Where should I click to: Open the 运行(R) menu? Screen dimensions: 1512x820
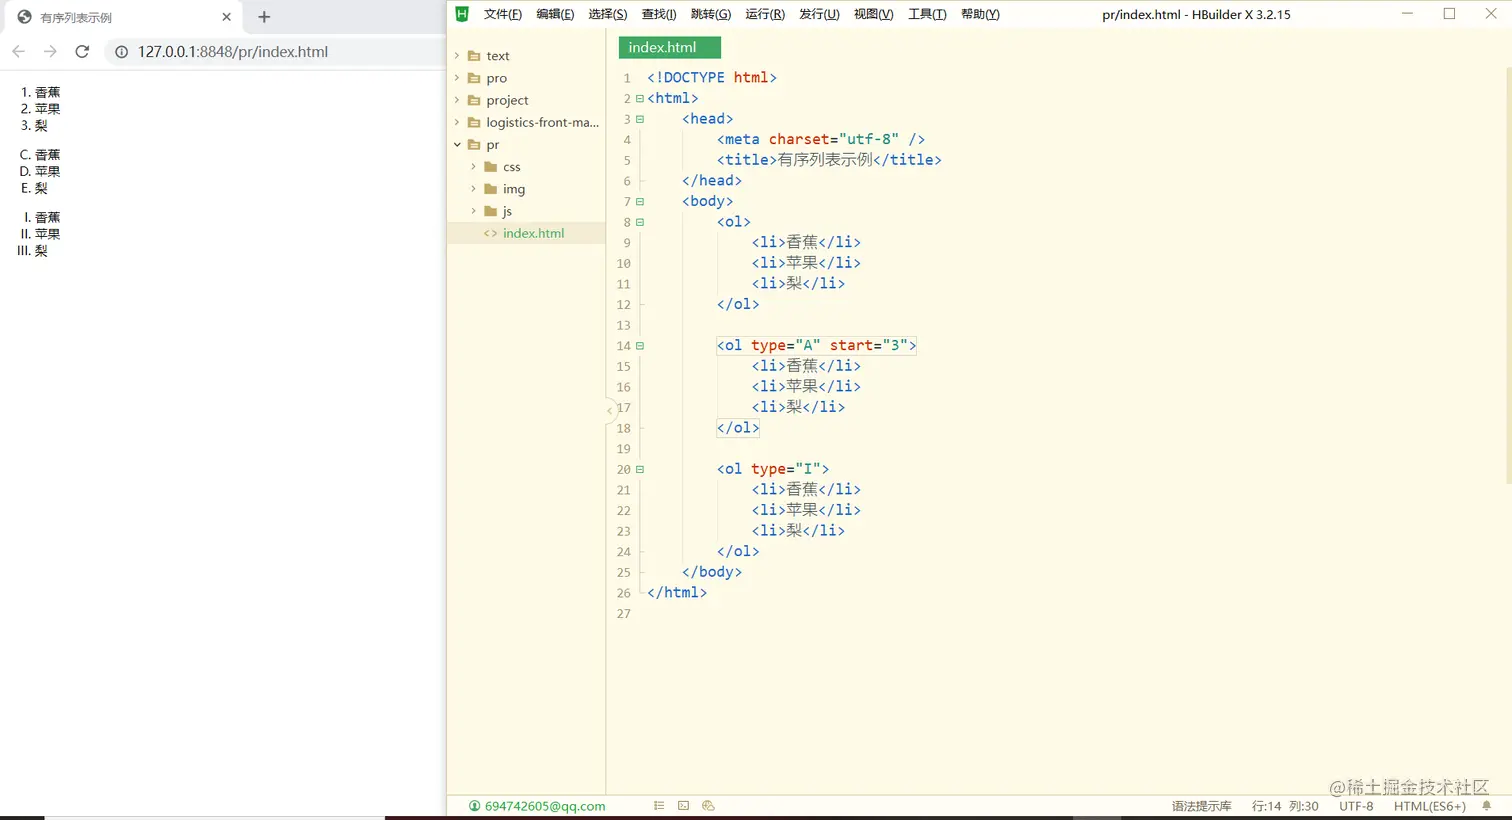pyautogui.click(x=765, y=14)
